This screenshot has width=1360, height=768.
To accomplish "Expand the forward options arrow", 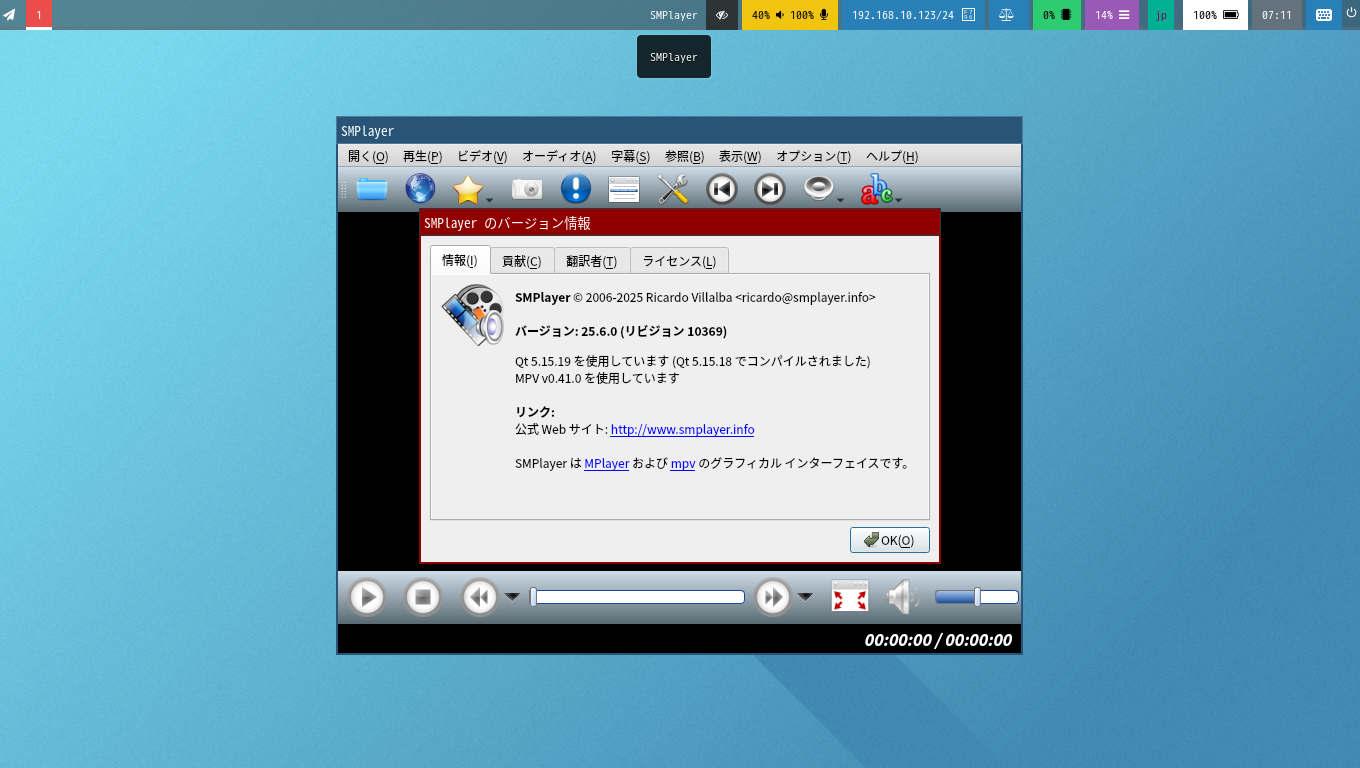I will click(806, 598).
